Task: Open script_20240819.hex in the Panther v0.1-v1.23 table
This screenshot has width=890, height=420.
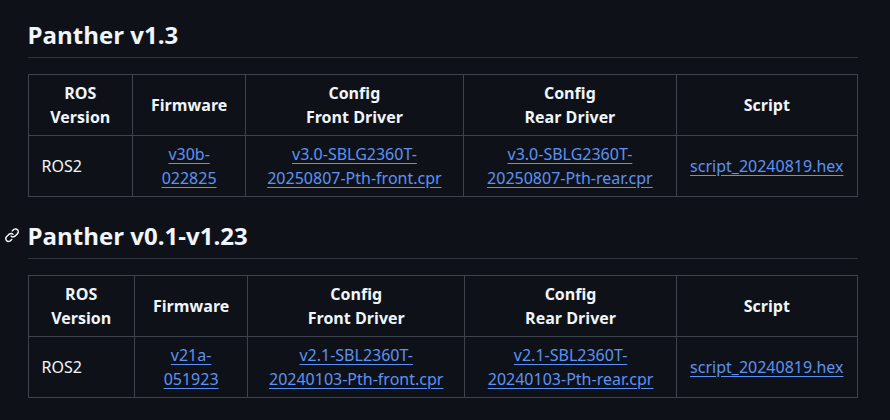Action: pos(766,367)
